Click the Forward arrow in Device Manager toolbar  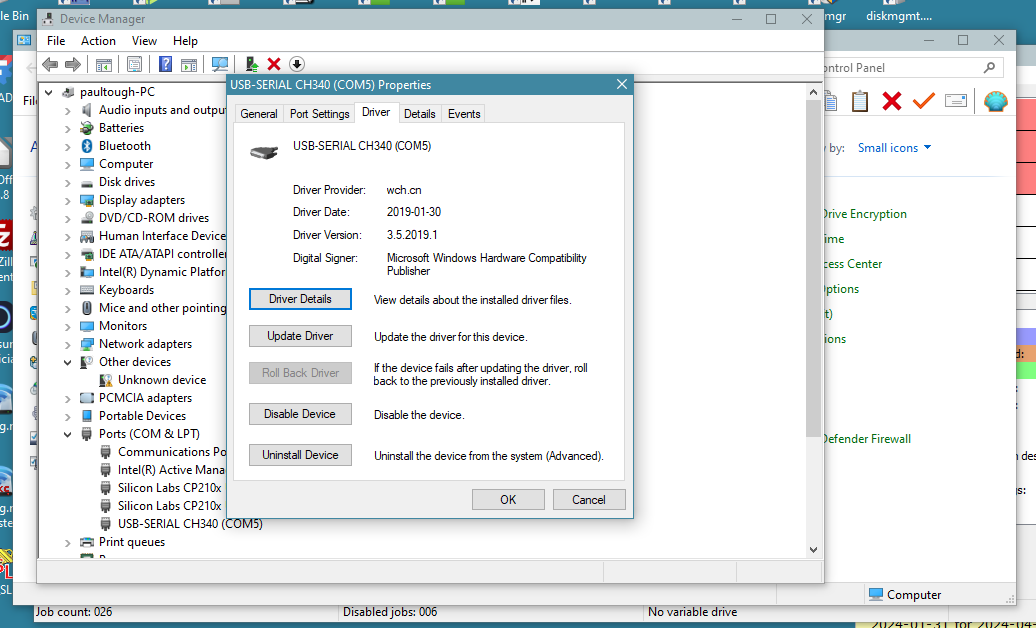point(73,64)
